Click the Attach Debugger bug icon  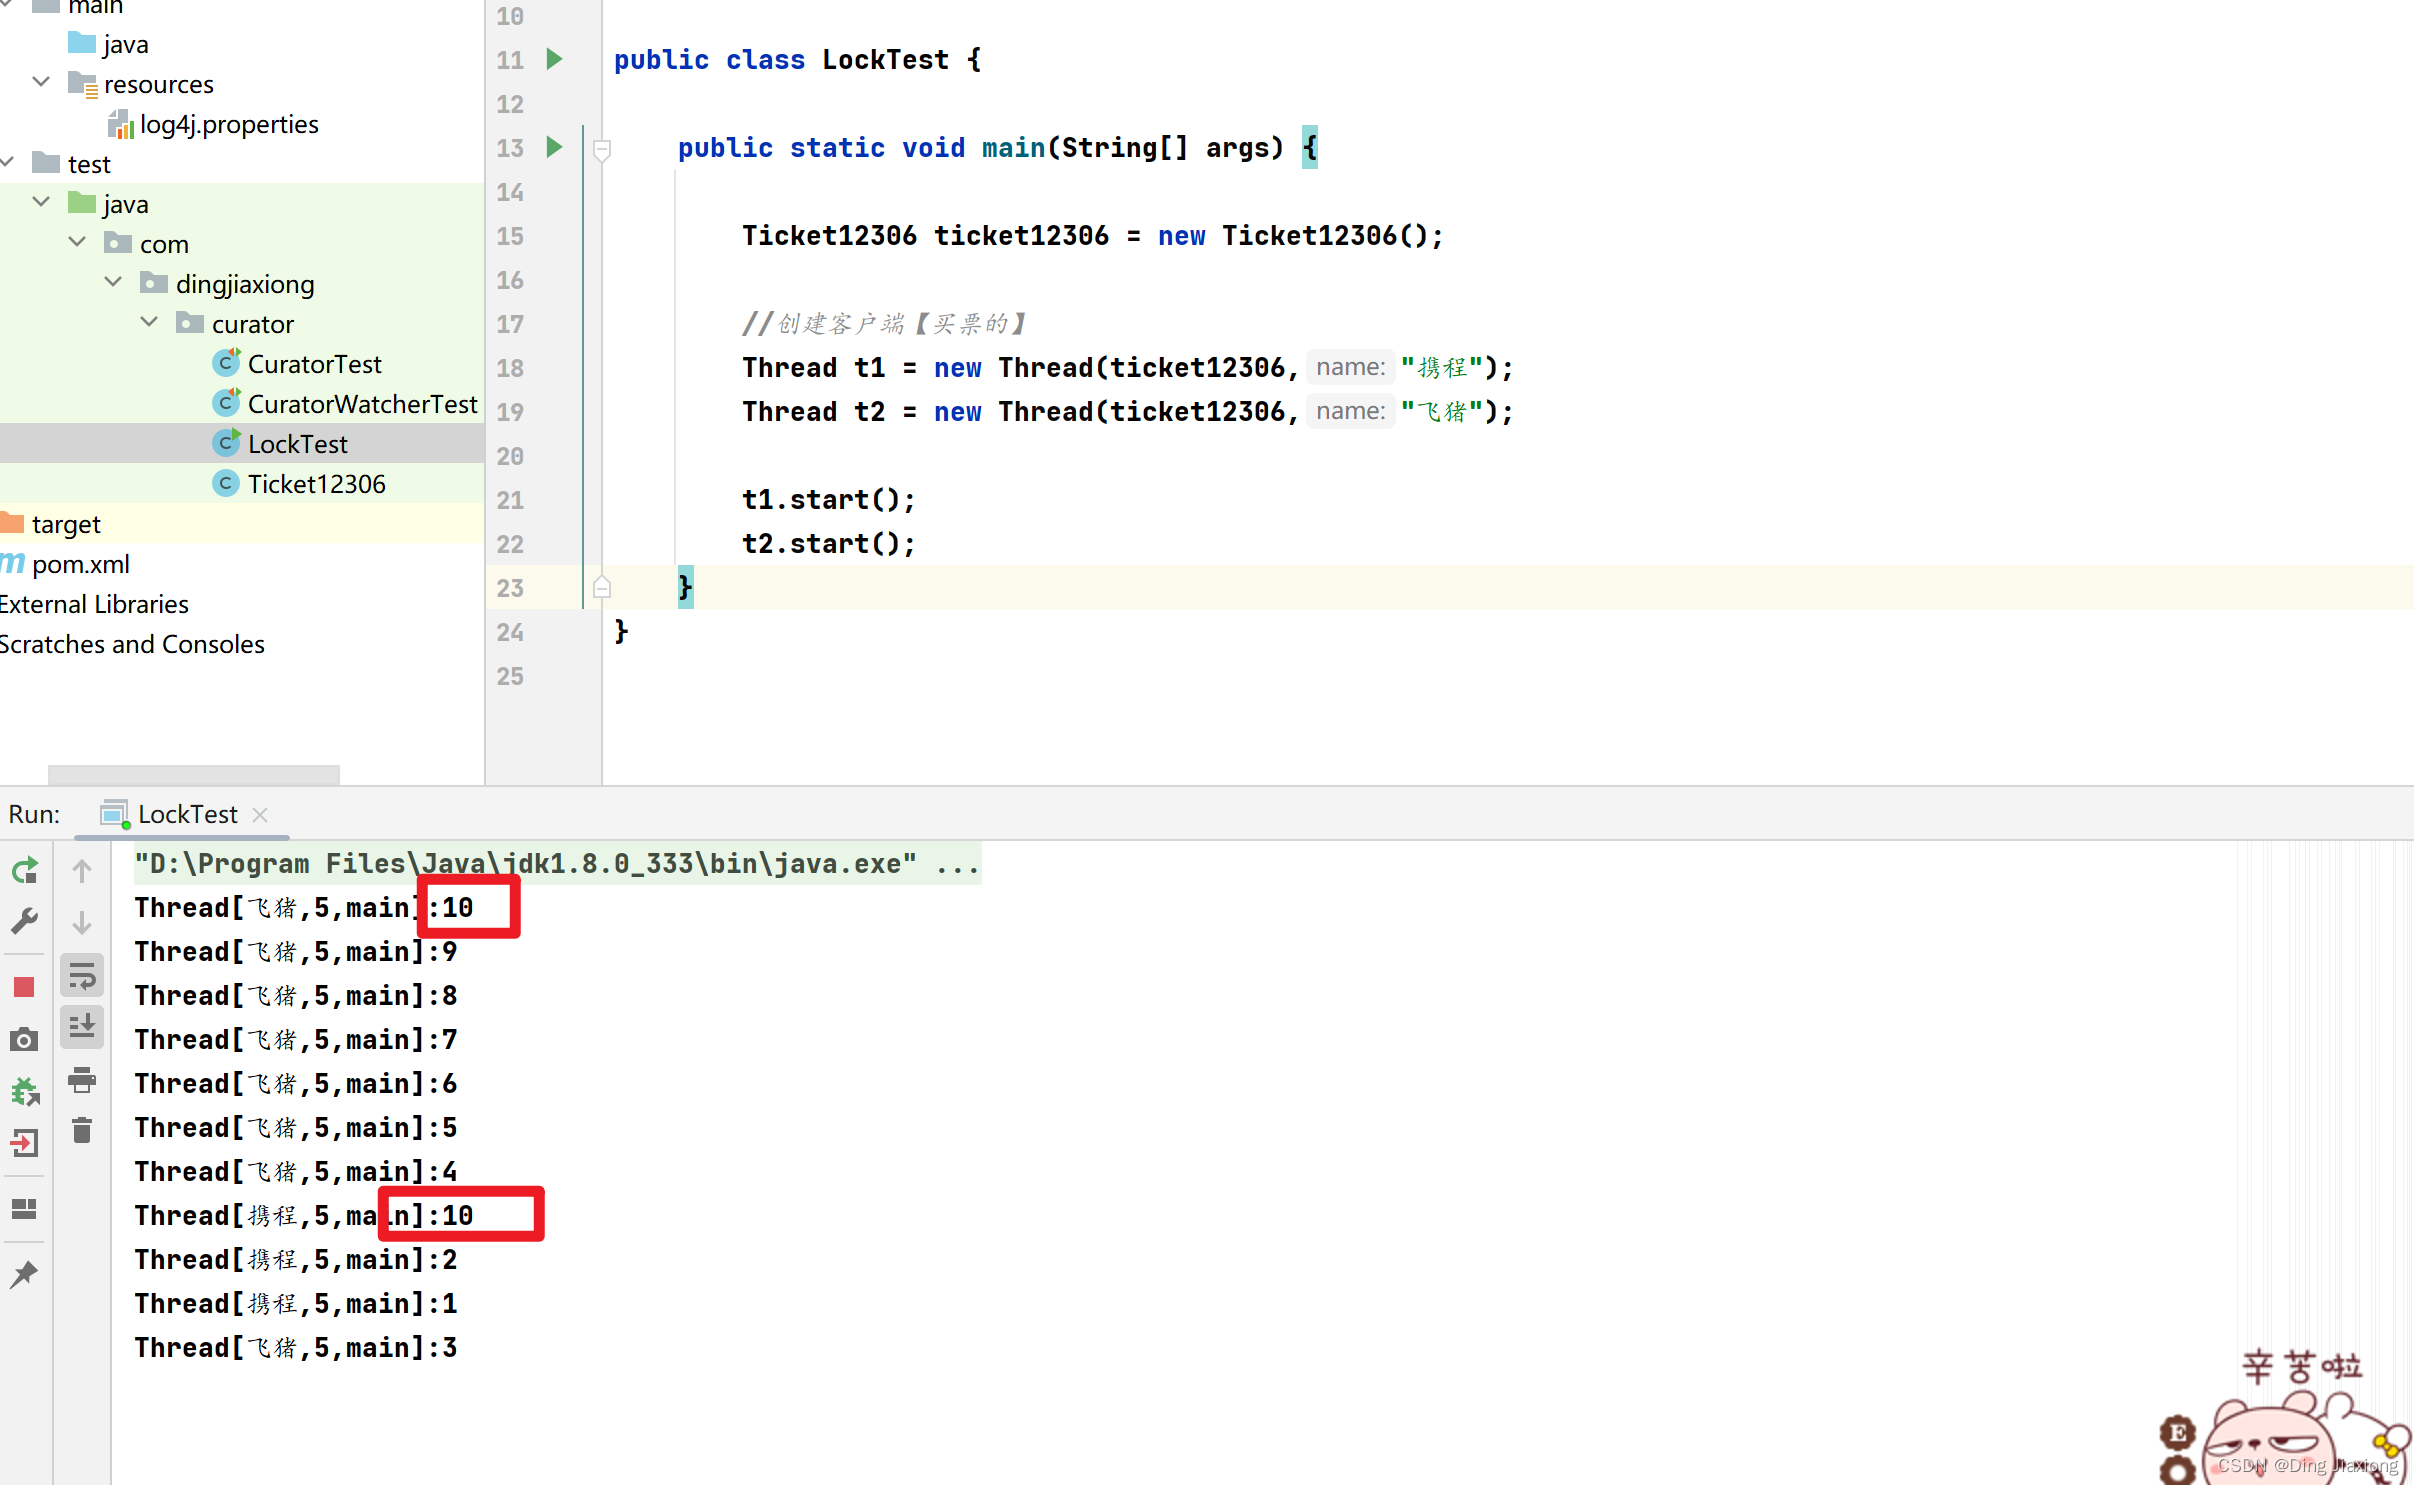coord(25,1091)
